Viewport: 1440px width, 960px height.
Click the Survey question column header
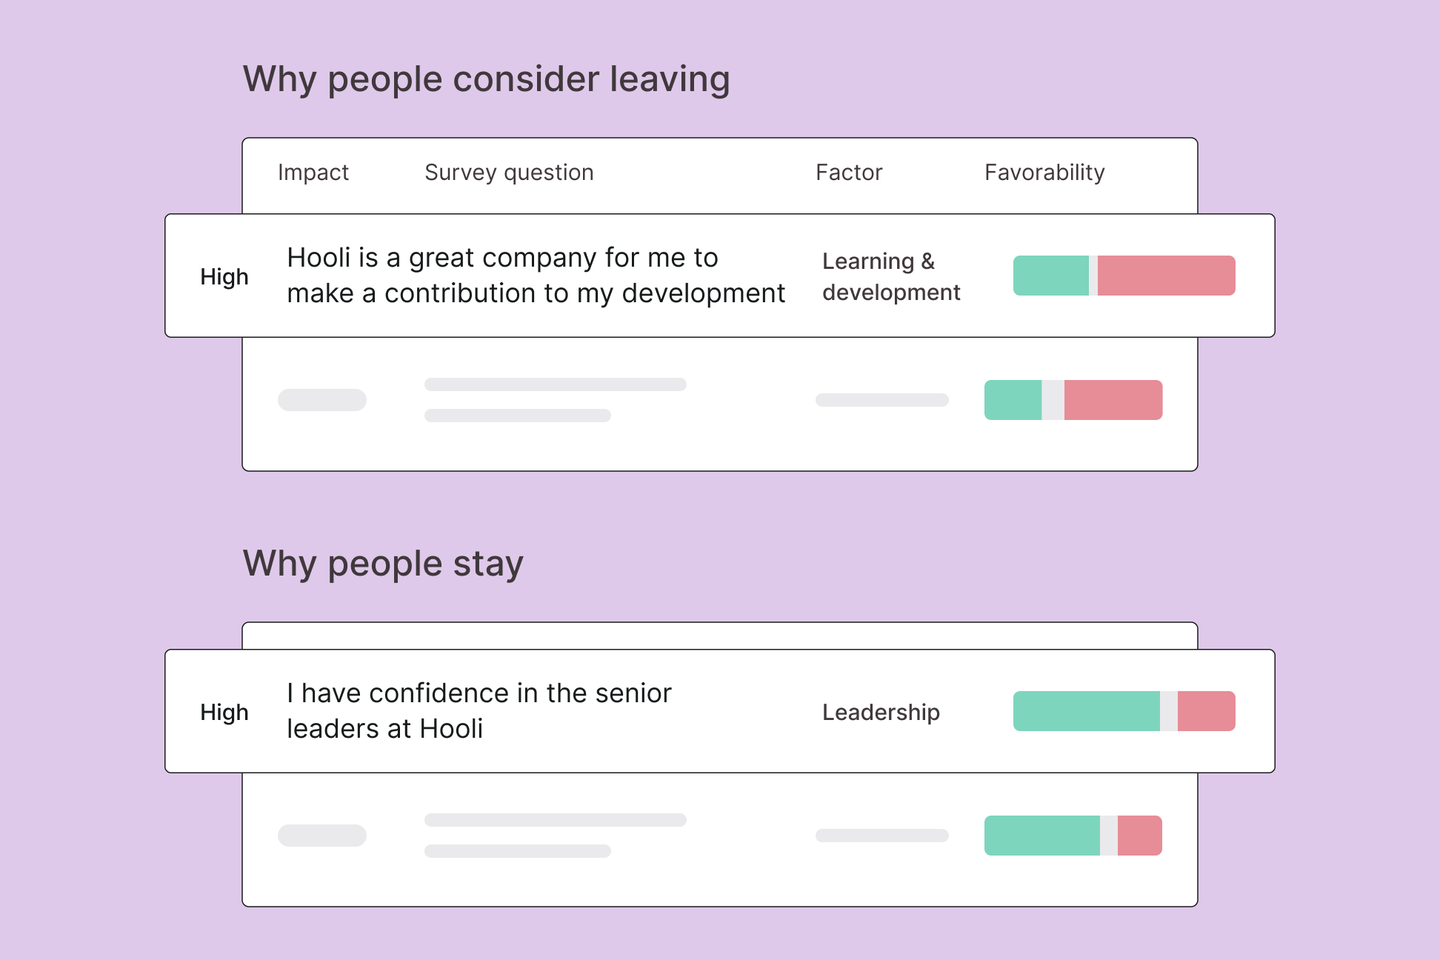coord(509,173)
